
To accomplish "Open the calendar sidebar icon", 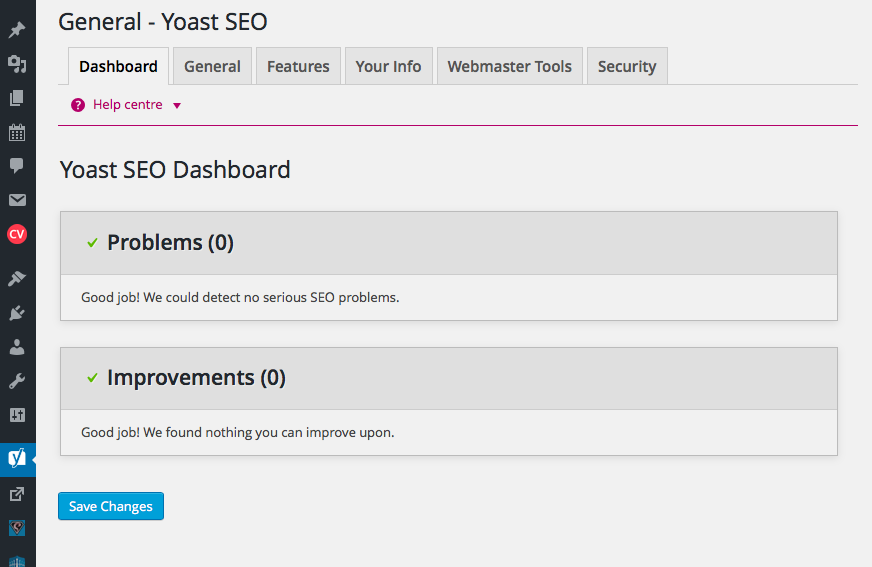I will coord(17,132).
